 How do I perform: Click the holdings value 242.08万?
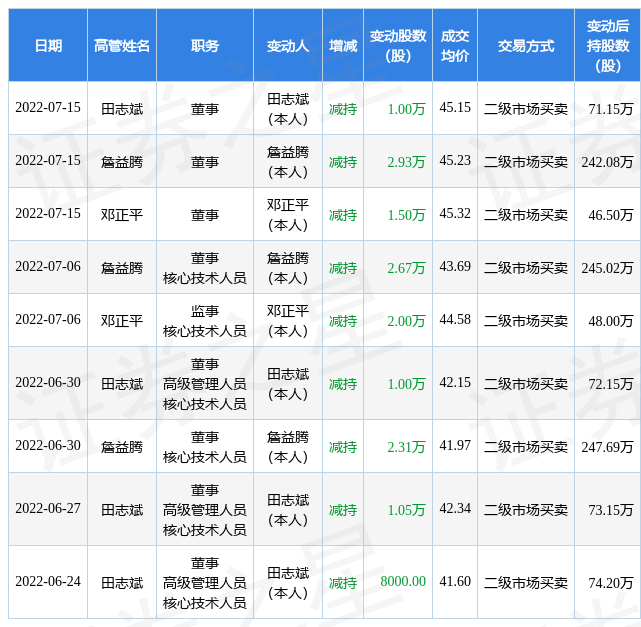tap(607, 162)
